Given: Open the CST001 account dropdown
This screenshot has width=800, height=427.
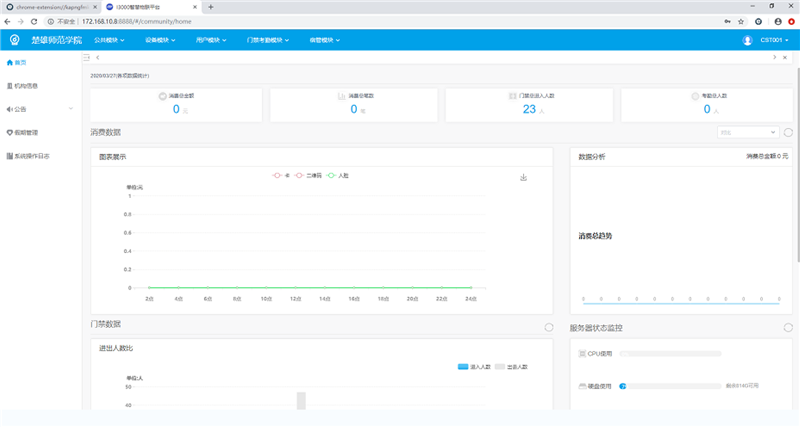Looking at the screenshot, I should point(774,40).
